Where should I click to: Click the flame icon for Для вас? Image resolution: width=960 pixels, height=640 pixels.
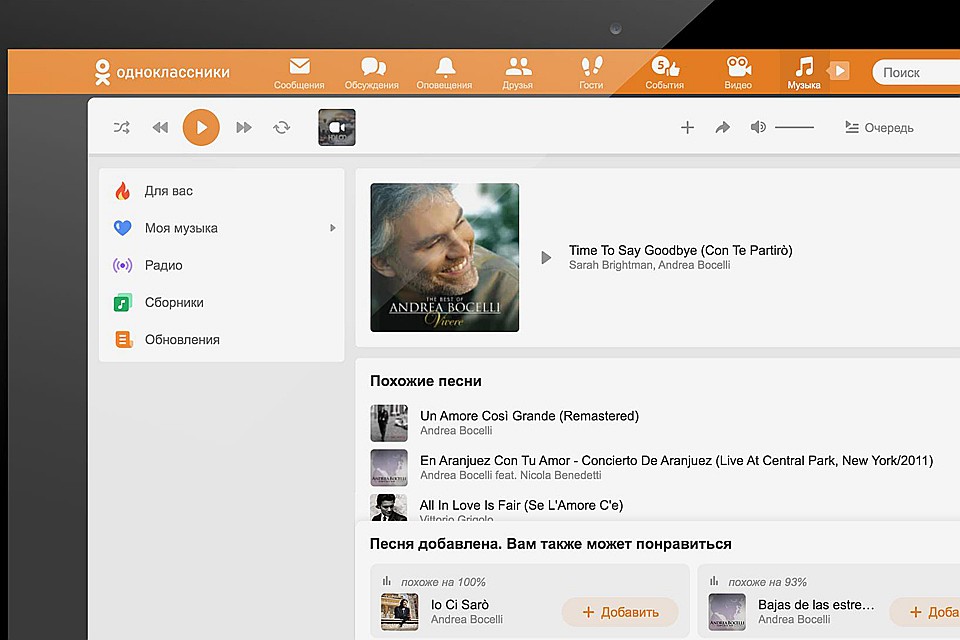pyautogui.click(x=122, y=191)
